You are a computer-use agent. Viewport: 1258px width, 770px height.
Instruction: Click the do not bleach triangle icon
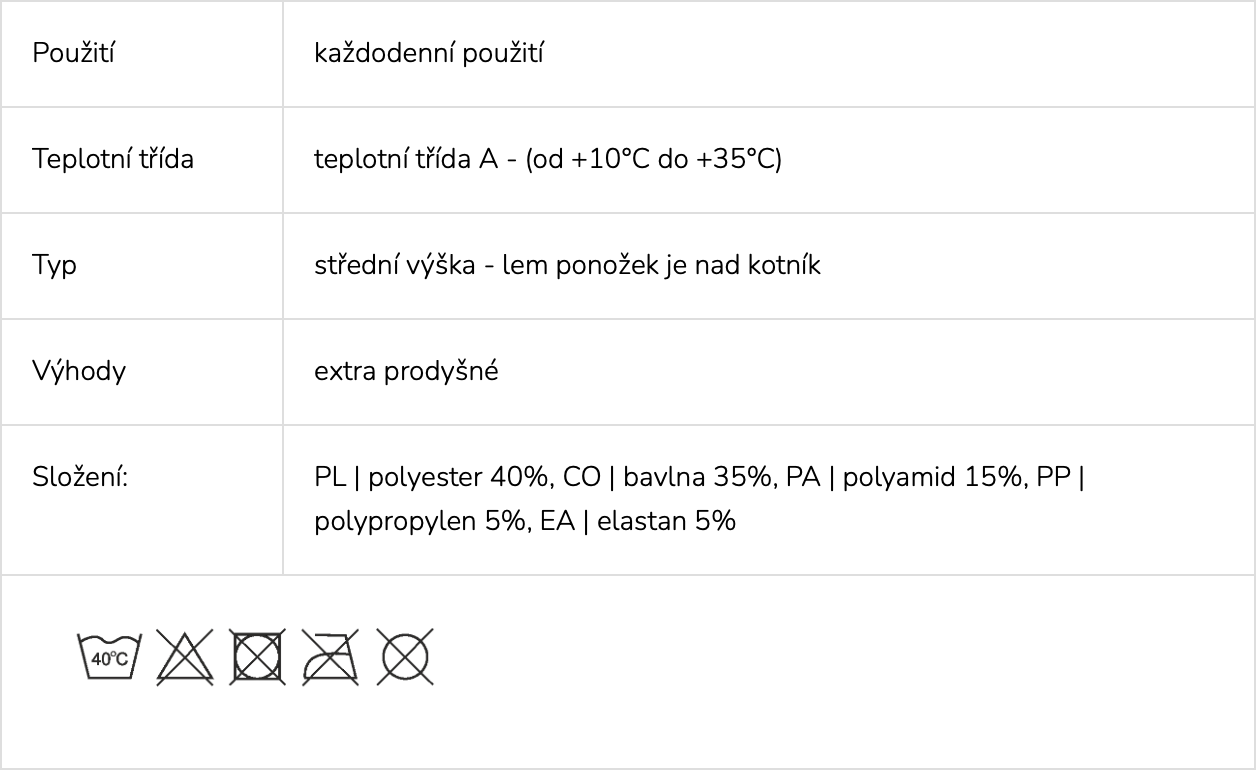tap(185, 657)
